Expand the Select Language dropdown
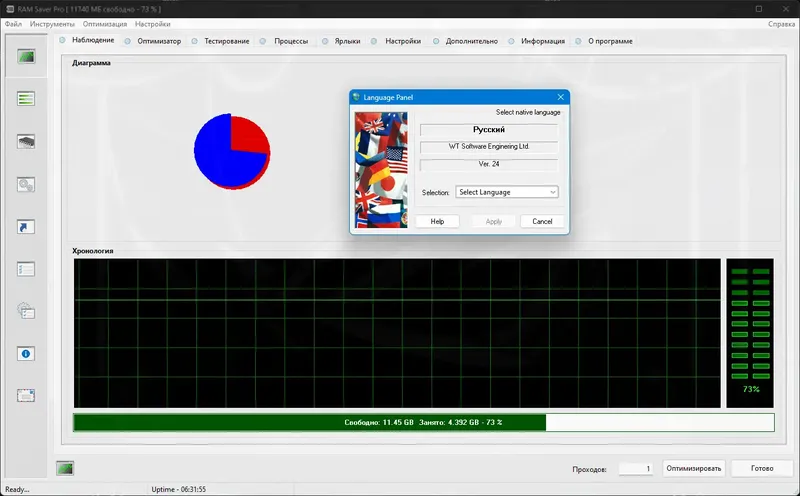Viewport: 800px width, 496px height. pos(507,192)
